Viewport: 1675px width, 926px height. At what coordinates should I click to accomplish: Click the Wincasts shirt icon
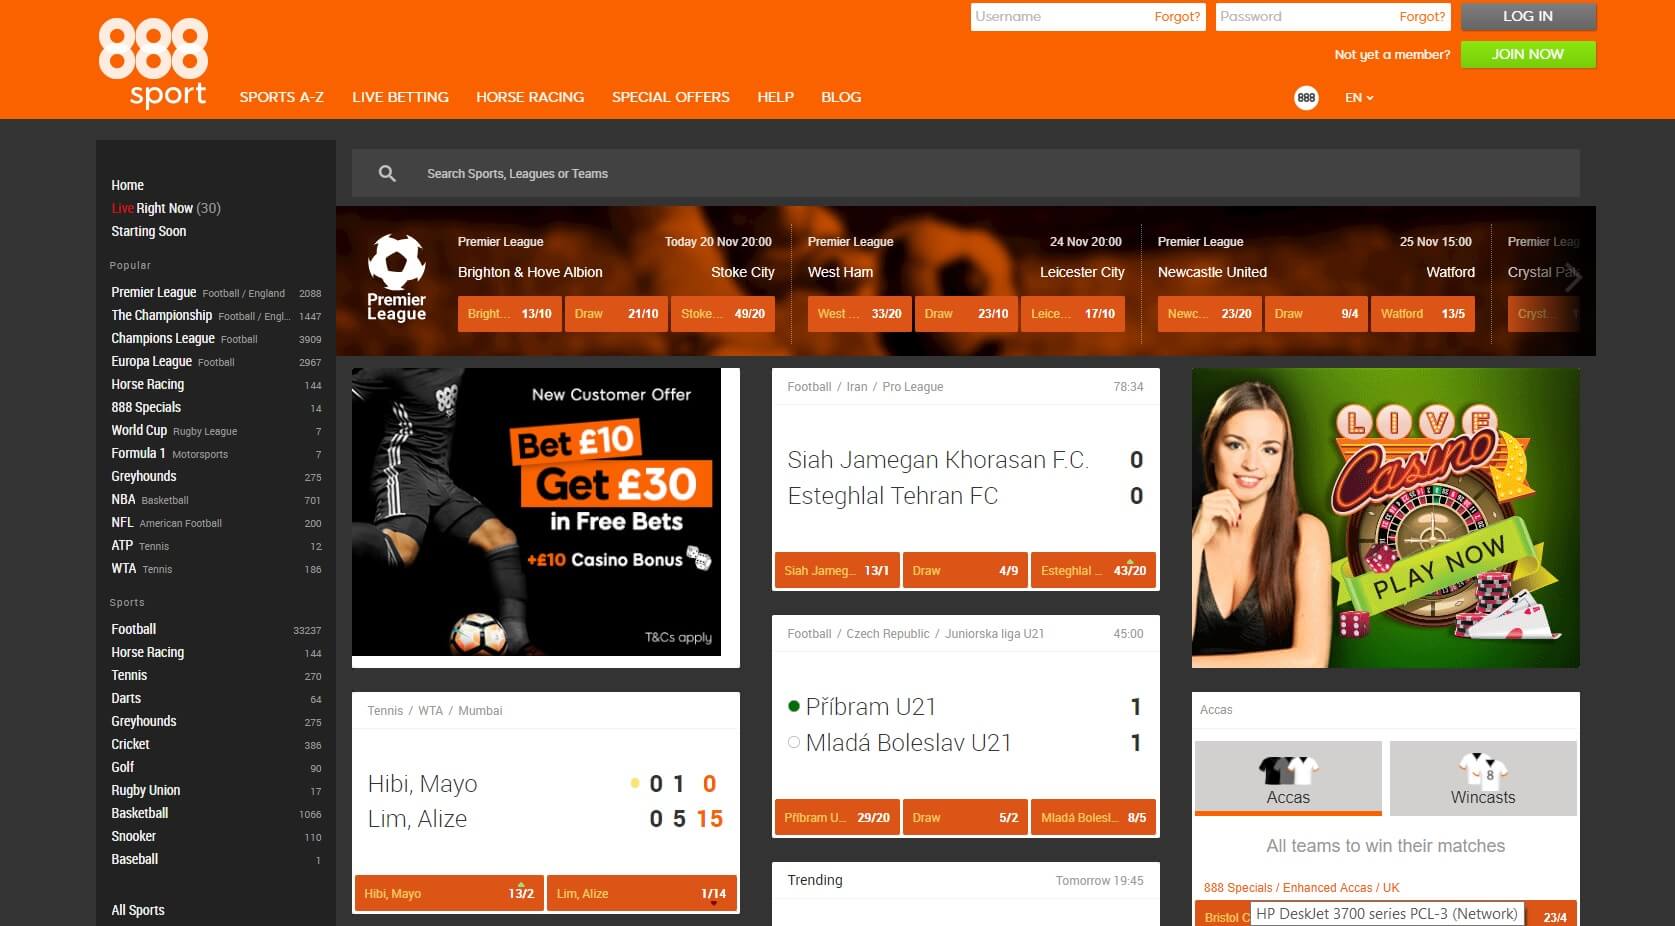pyautogui.click(x=1483, y=770)
